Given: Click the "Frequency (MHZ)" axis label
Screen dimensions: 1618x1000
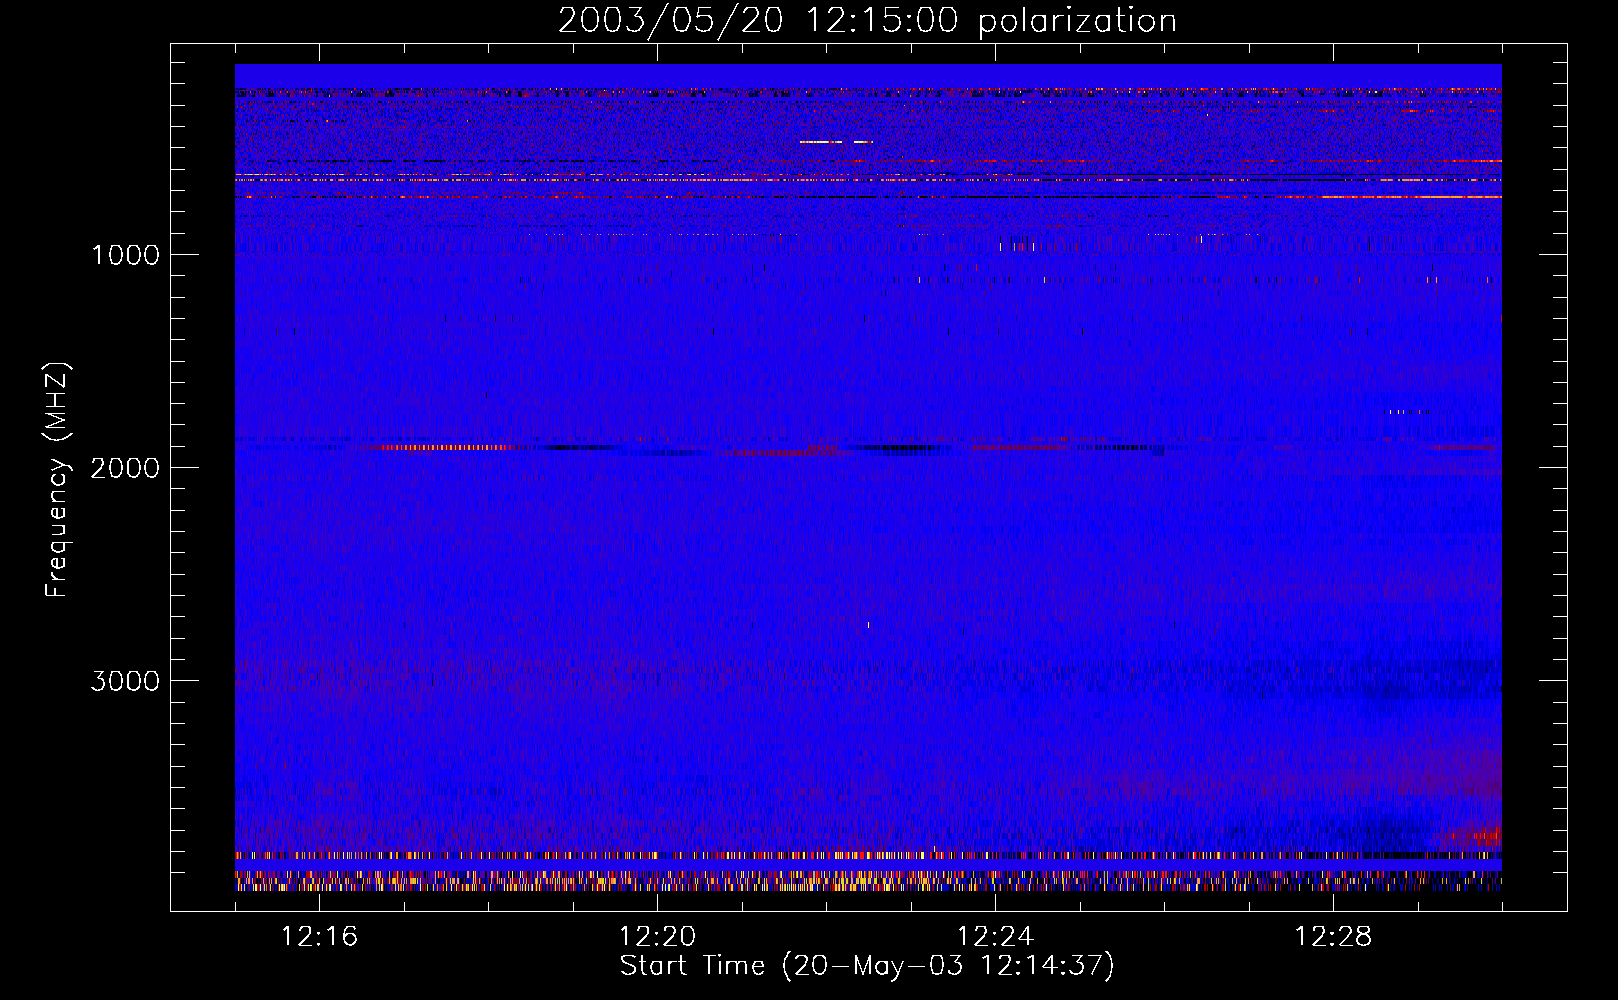Looking at the screenshot, I should click(57, 480).
